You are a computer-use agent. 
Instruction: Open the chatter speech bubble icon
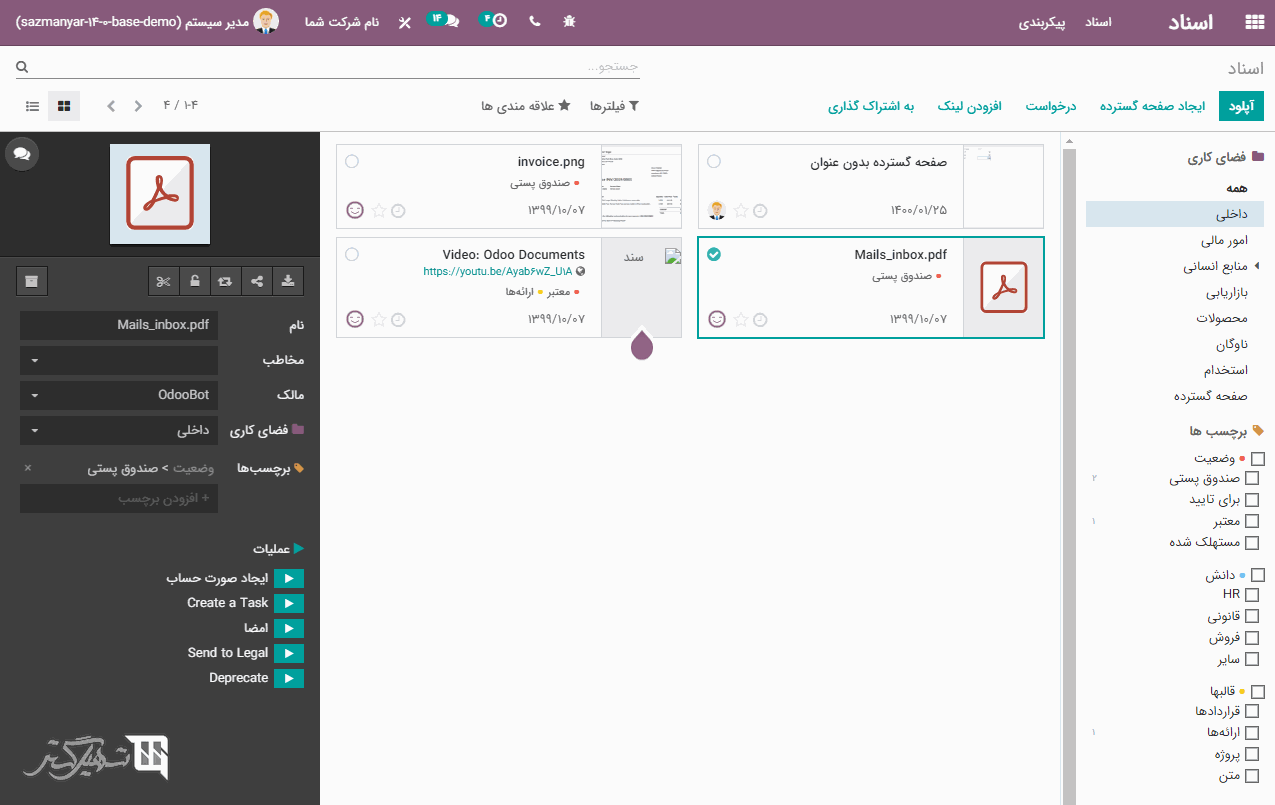pos(22,154)
